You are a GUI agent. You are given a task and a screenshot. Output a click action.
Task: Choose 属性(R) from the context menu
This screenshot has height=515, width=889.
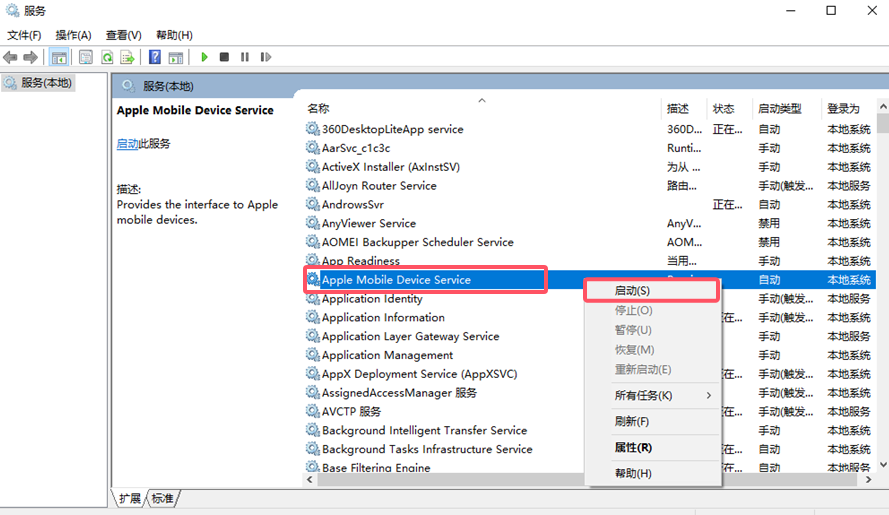633,447
